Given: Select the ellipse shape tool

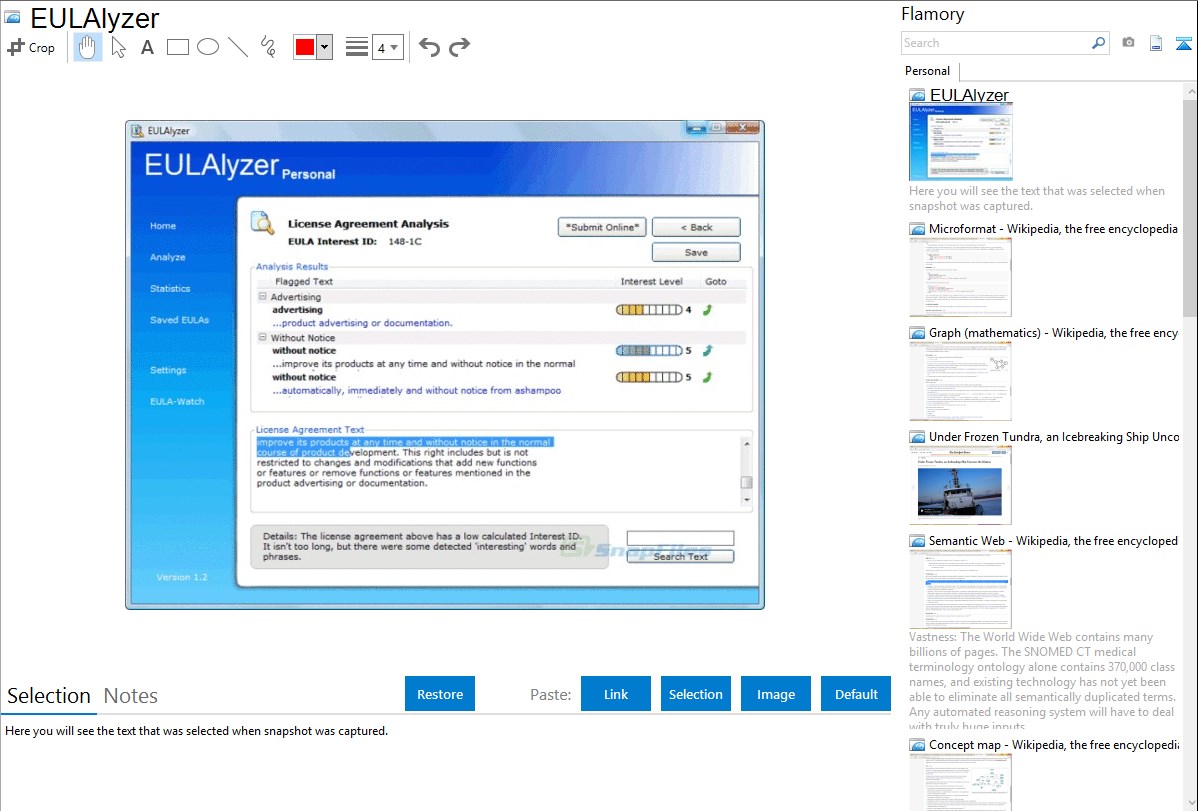Looking at the screenshot, I should tap(208, 47).
